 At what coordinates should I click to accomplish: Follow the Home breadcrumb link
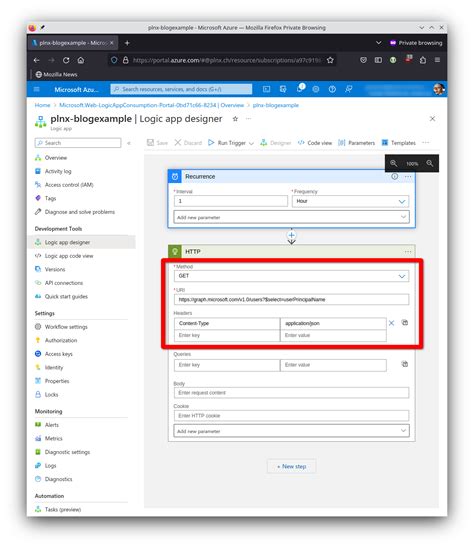[42, 105]
